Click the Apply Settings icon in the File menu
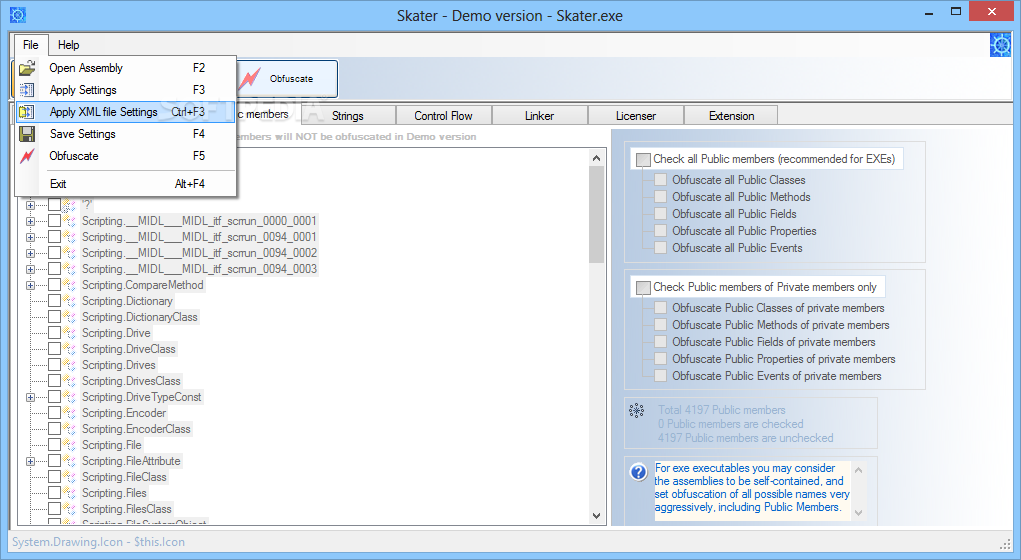This screenshot has height=560, width=1021. 27,90
